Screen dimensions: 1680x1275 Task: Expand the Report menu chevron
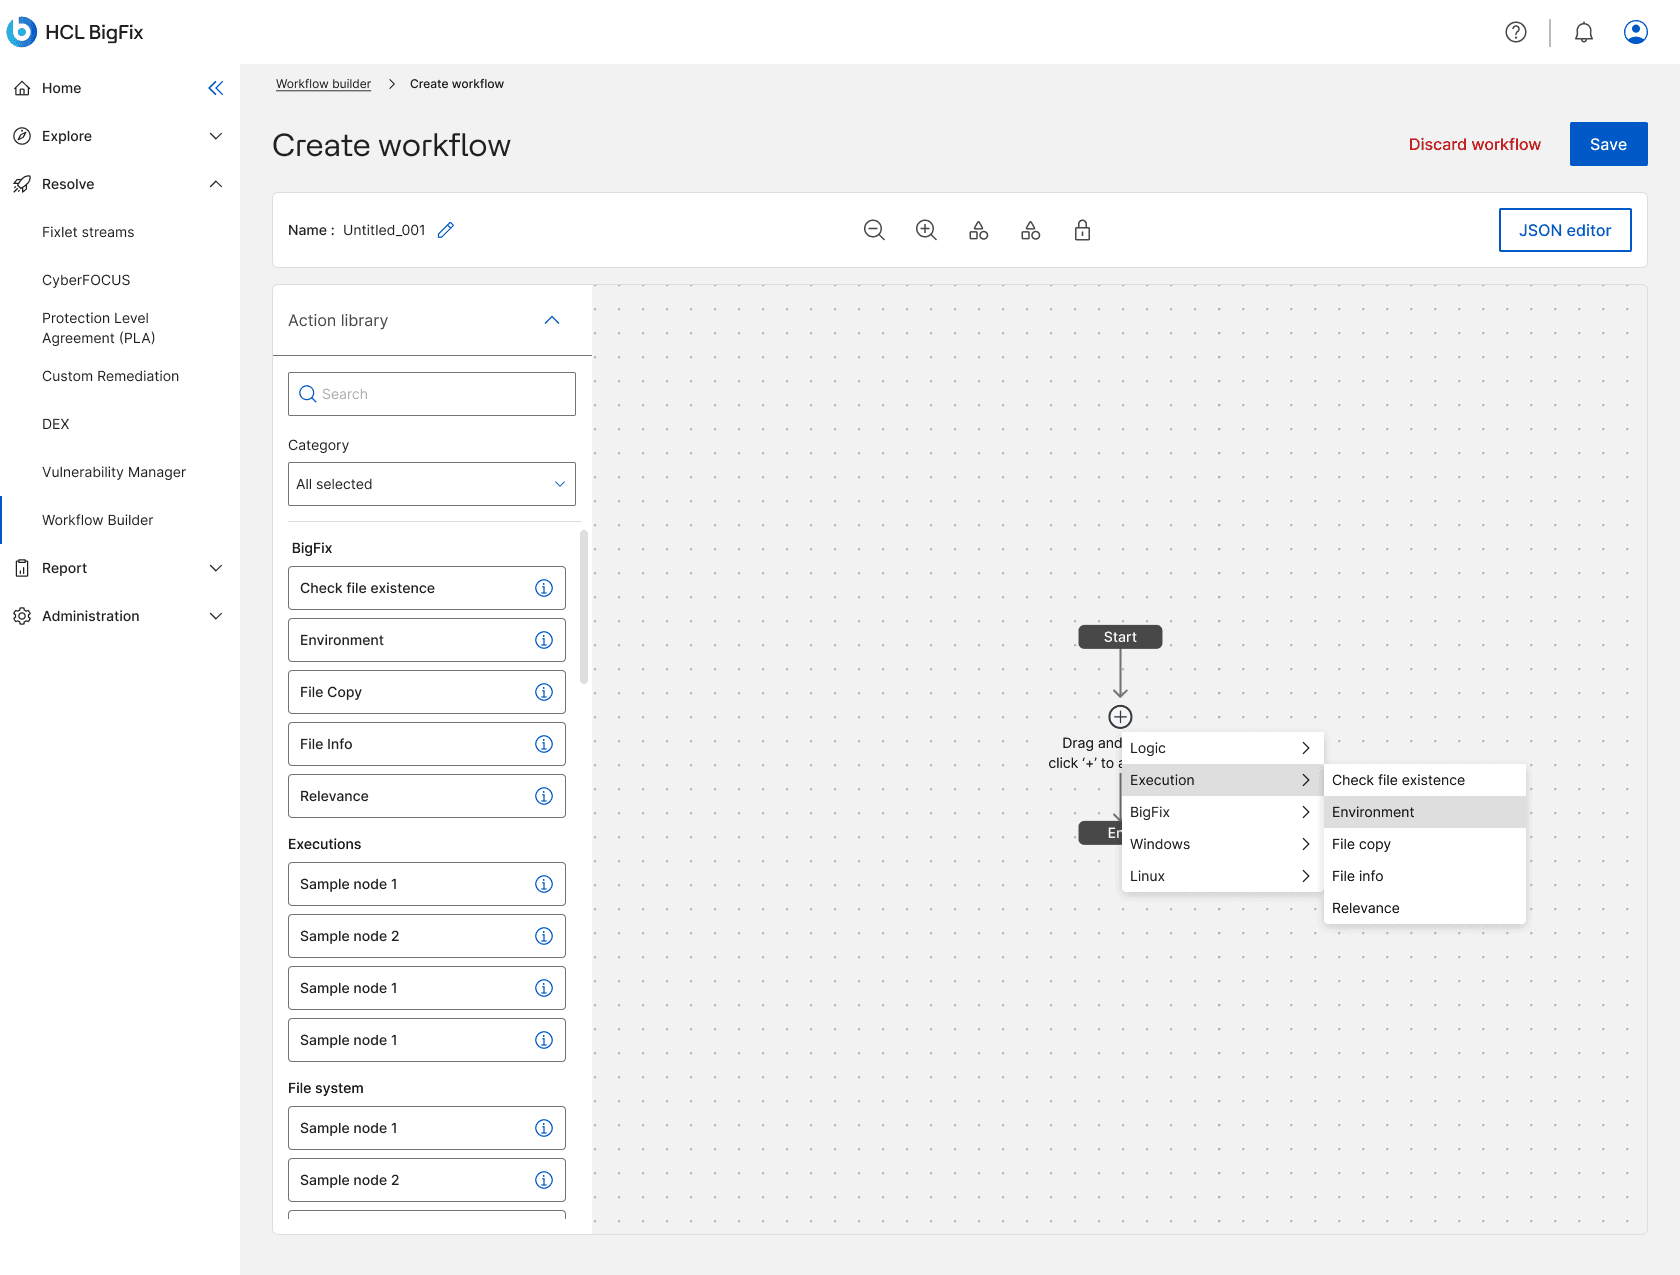pos(216,568)
